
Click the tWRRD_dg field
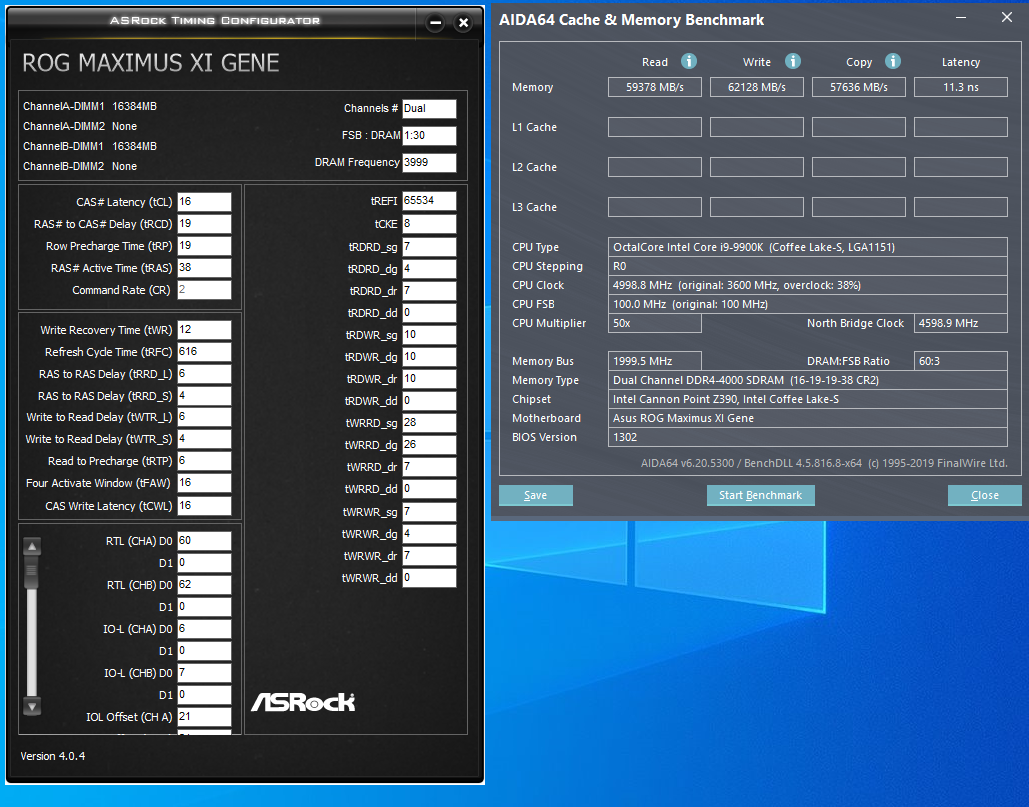click(x=429, y=445)
